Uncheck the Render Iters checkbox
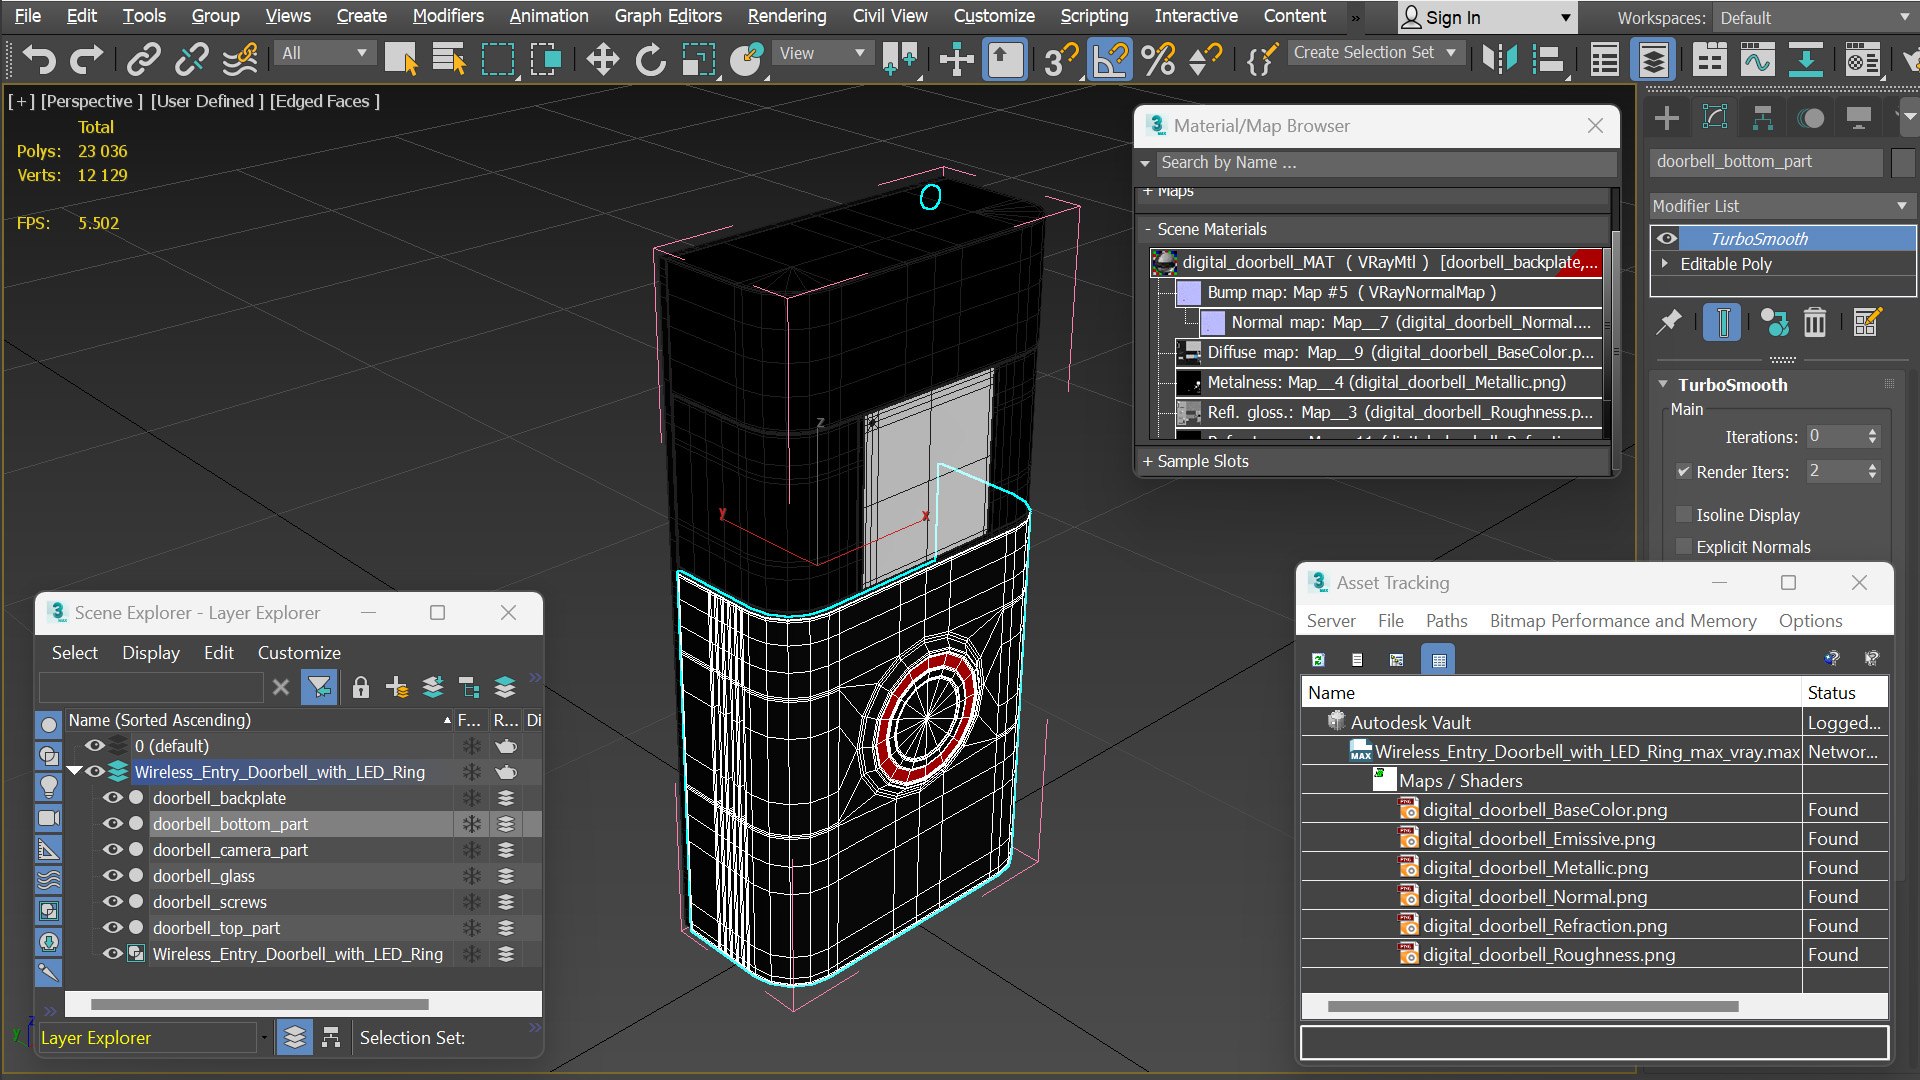The height and width of the screenshot is (1080, 1920). point(1684,471)
